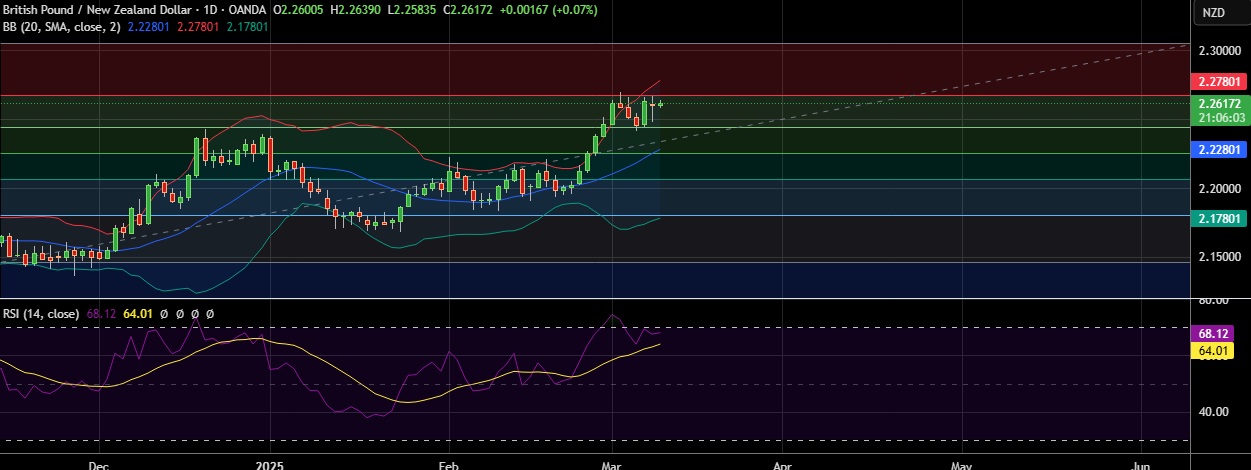
Task: Click the green 2.17801 price axis label
Action: (x=1218, y=218)
